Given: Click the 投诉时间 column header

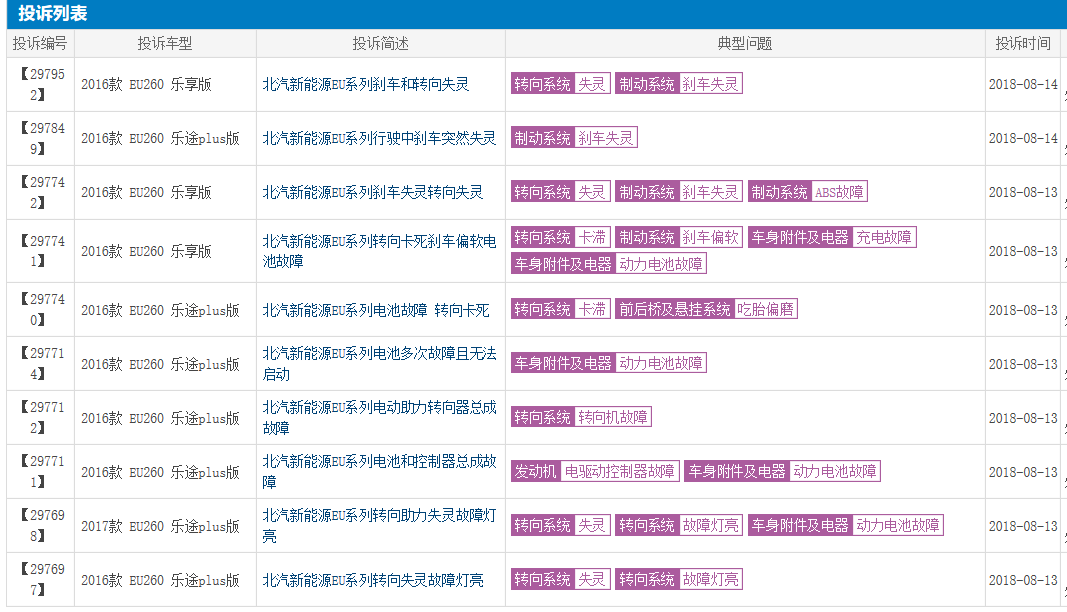Looking at the screenshot, I should tap(1023, 44).
